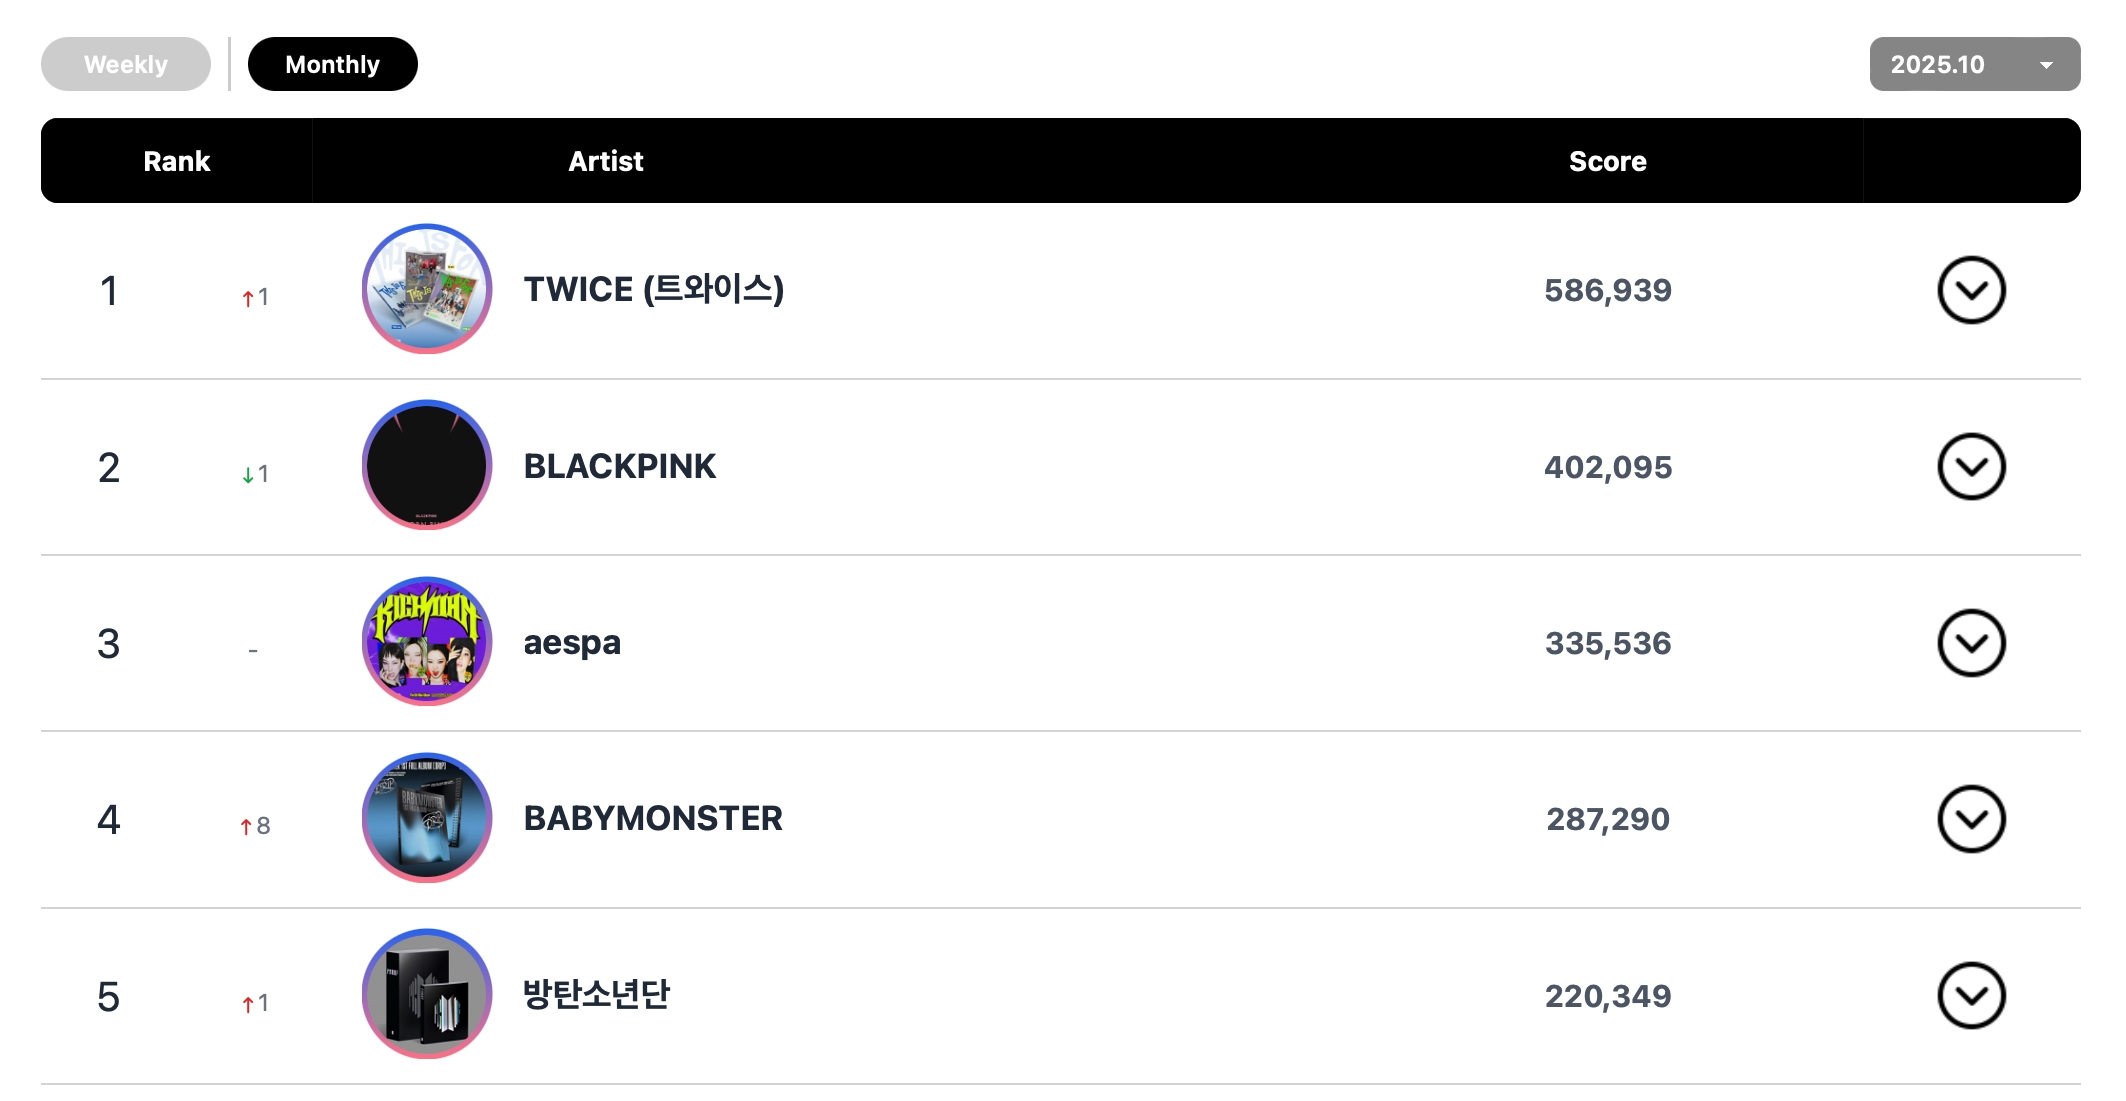This screenshot has height=1101, width=2126.
Task: Click the 방탄소년단 album cover thumbnail
Action: tap(427, 994)
